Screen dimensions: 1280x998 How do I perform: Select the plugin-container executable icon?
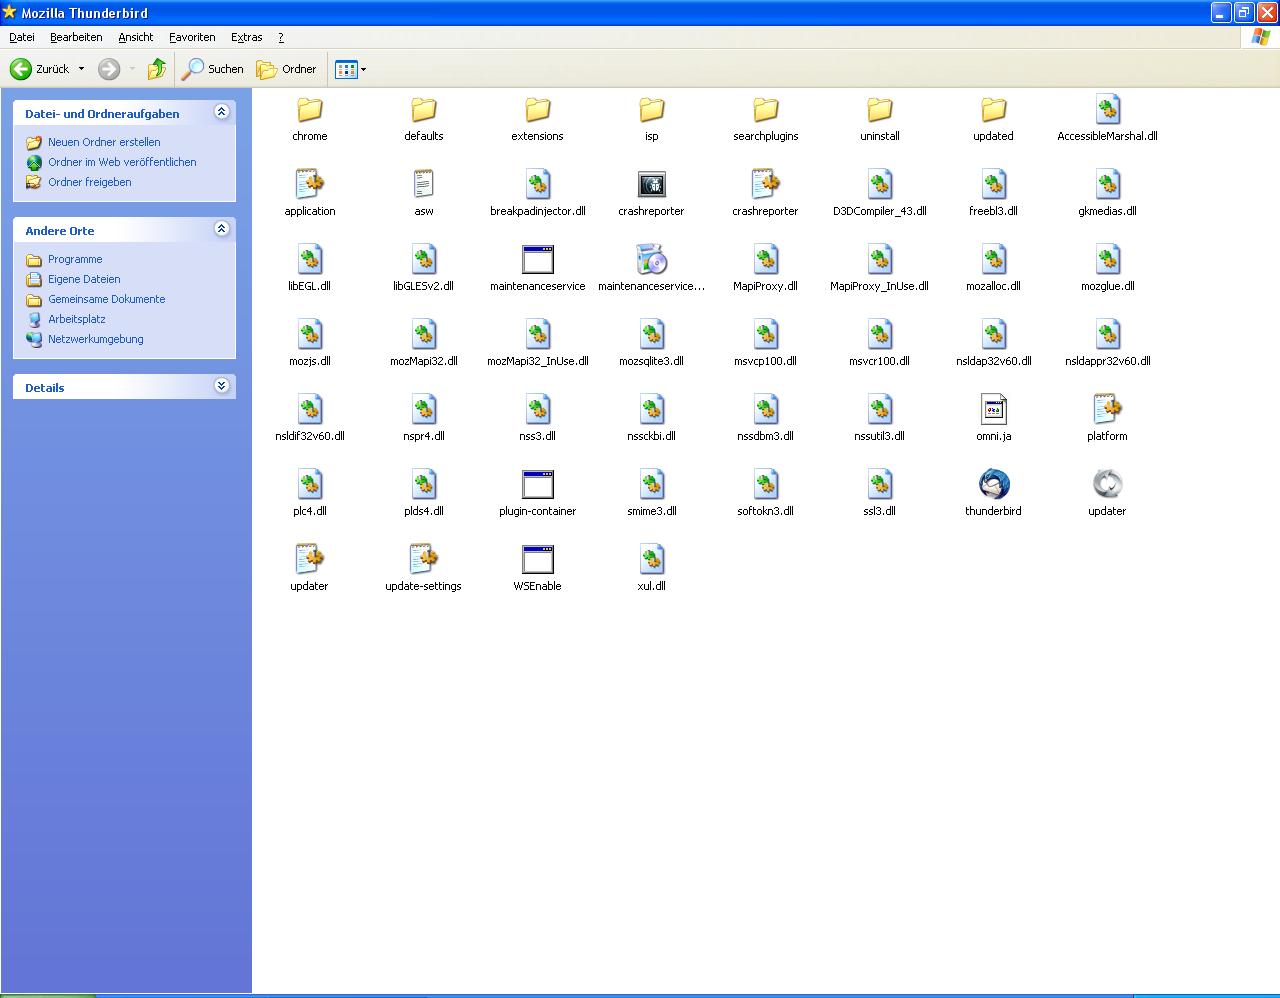(537, 485)
